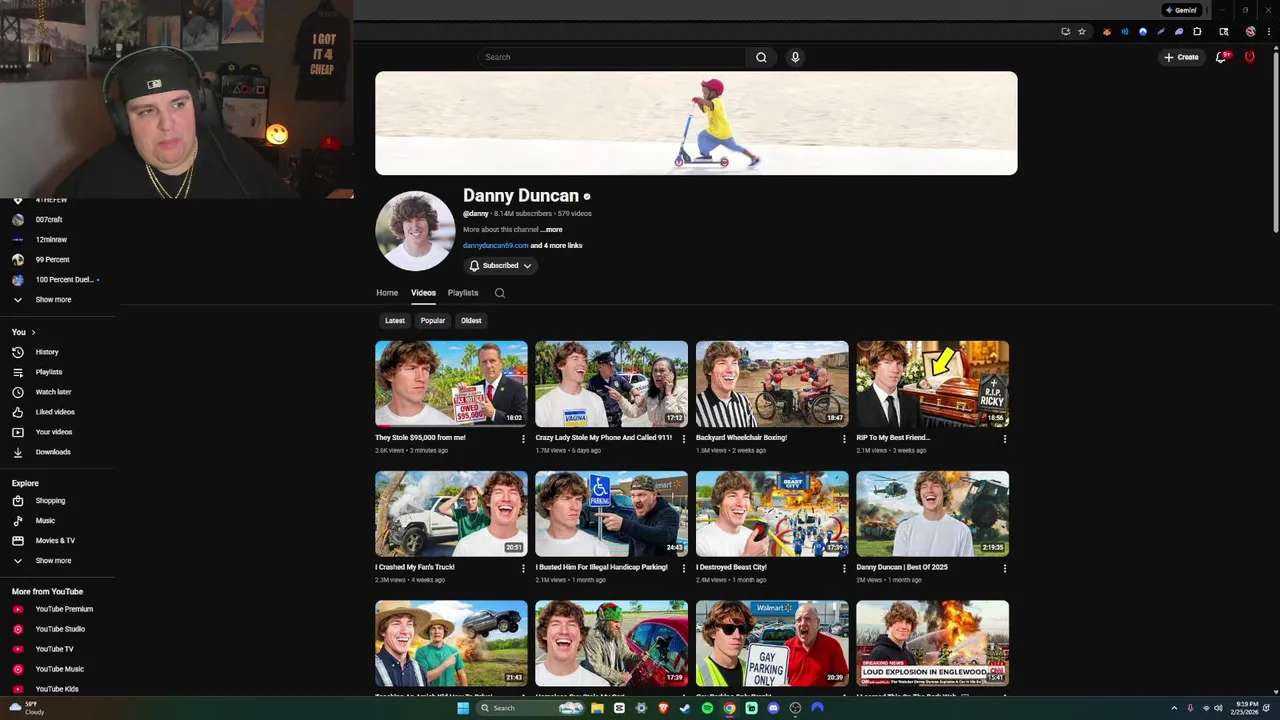This screenshot has width=1280, height=720.
Task: Activate voice search microphone icon
Action: (x=795, y=57)
